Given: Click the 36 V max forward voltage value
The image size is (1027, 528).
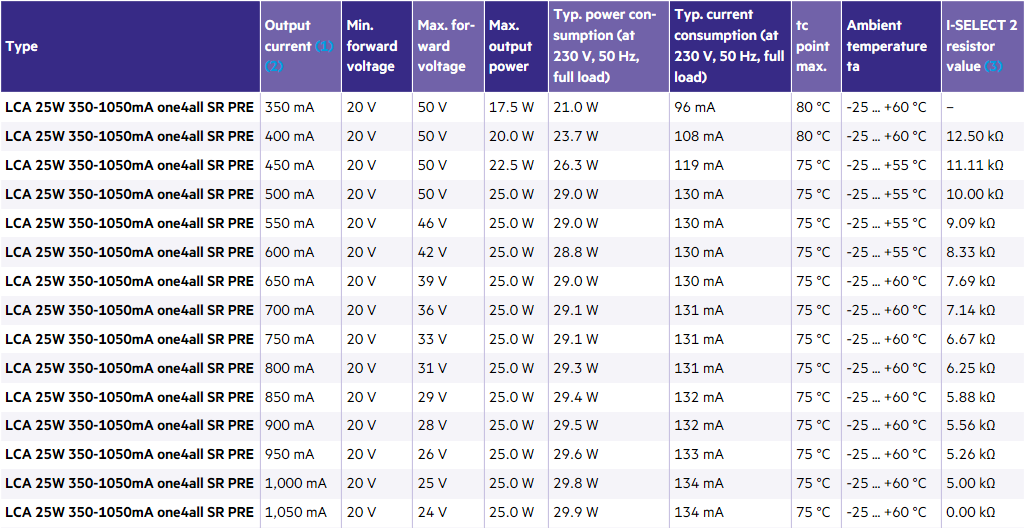Looking at the screenshot, I should (432, 310).
